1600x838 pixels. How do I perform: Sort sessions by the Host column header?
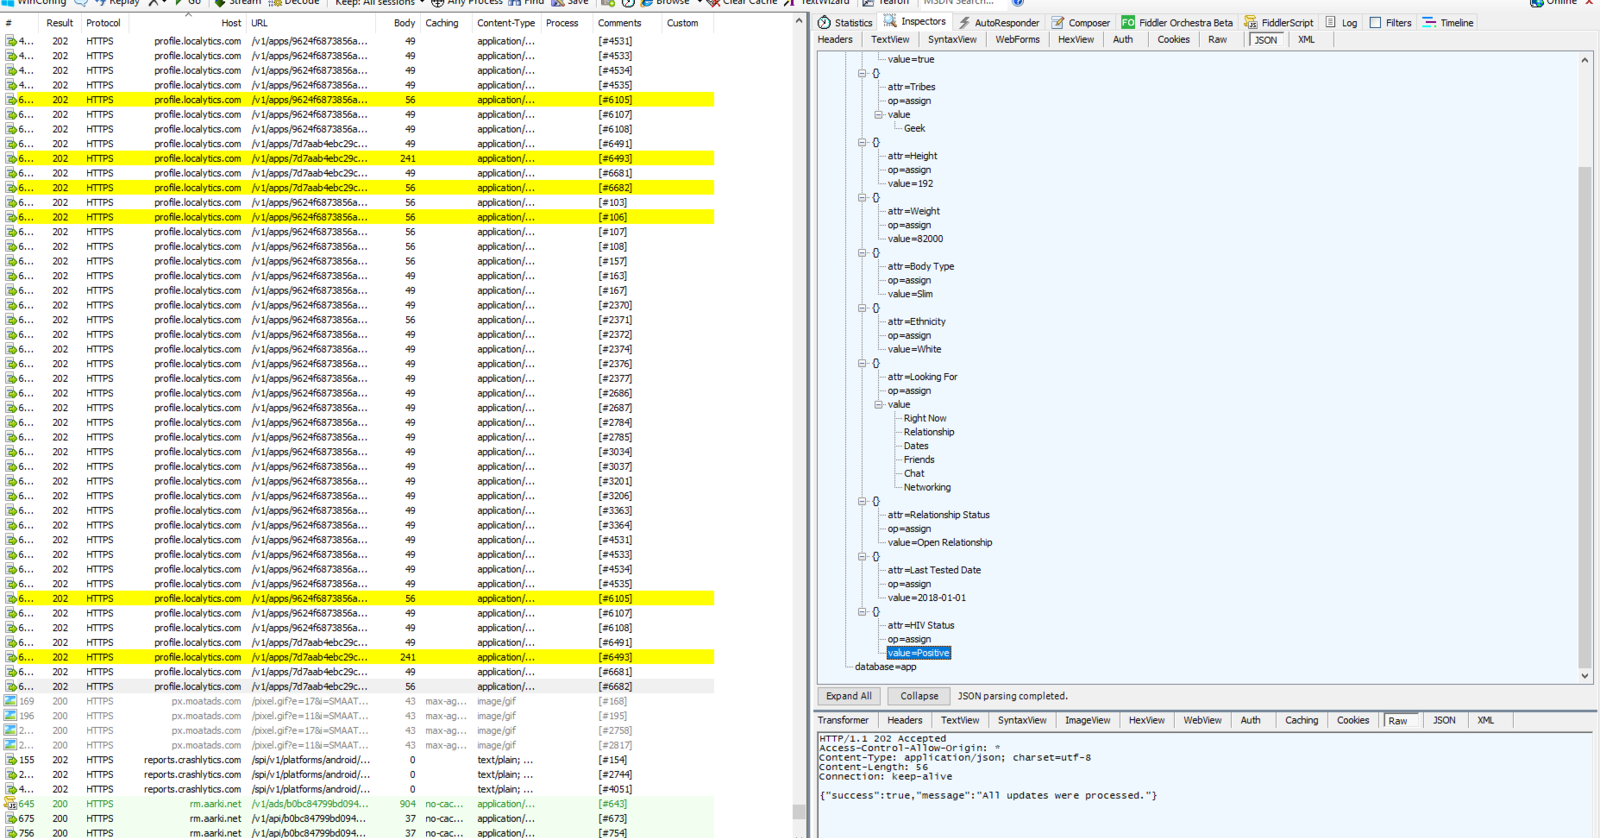click(230, 22)
